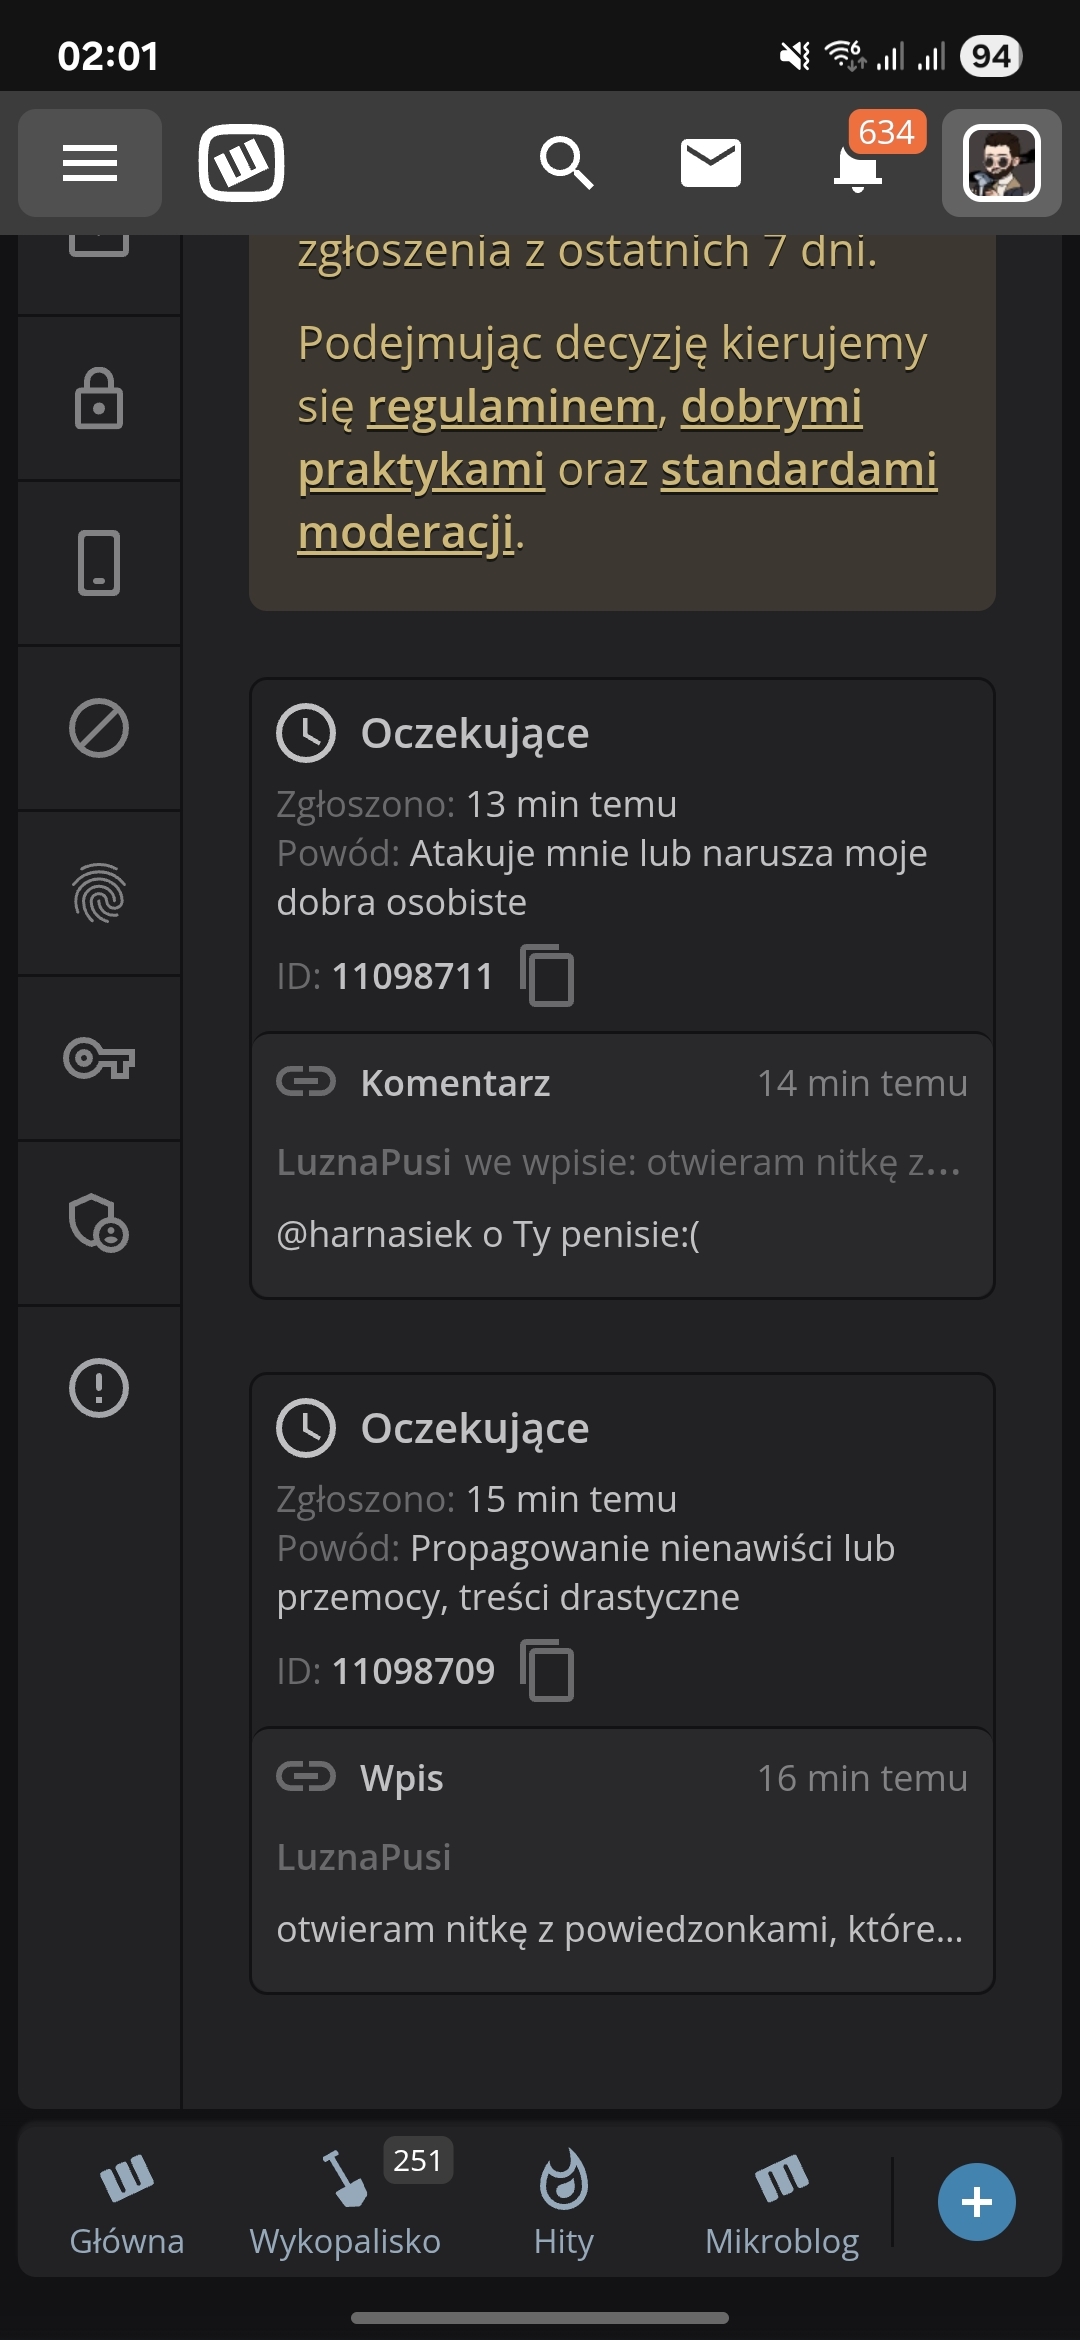Open the key sidebar section
Viewport: 1080px width, 2340px height.
[99, 1058]
